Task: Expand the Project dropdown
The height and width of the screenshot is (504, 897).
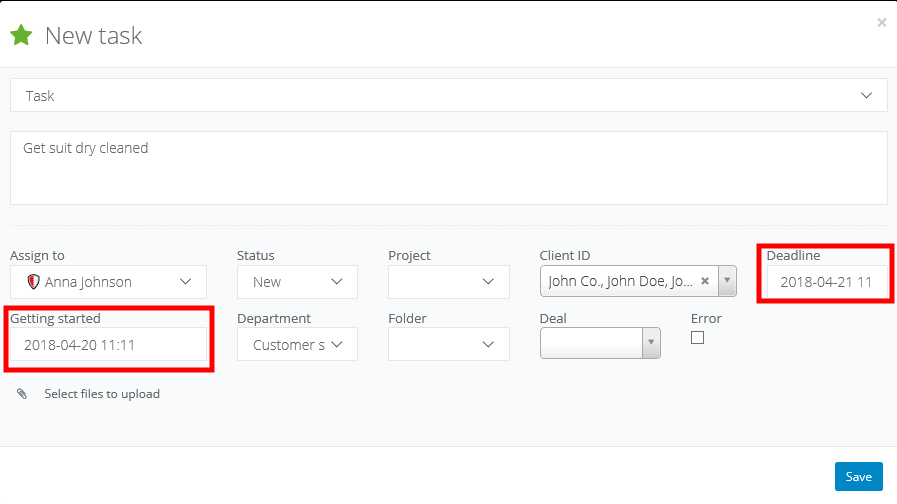Action: tap(488, 282)
